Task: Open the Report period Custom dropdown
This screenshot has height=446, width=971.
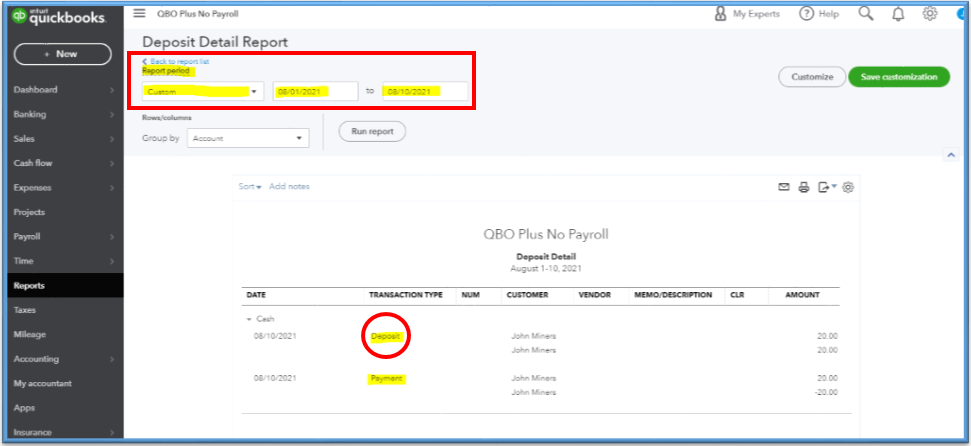Action: point(203,91)
